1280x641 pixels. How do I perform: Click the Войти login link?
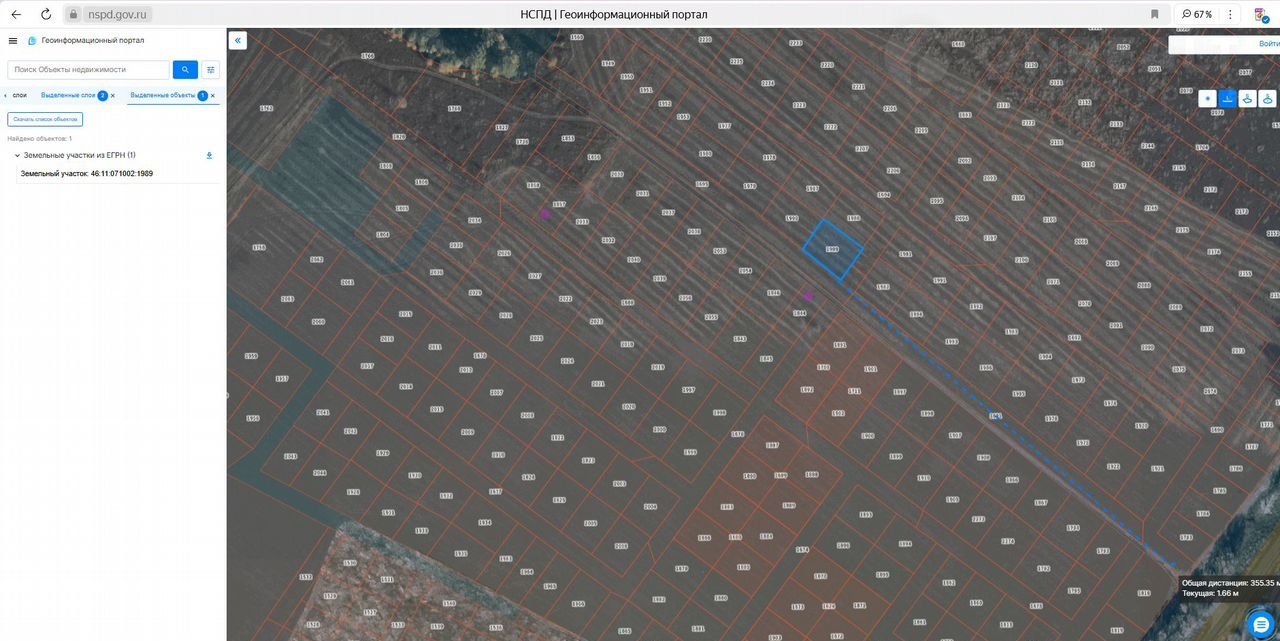point(1268,44)
